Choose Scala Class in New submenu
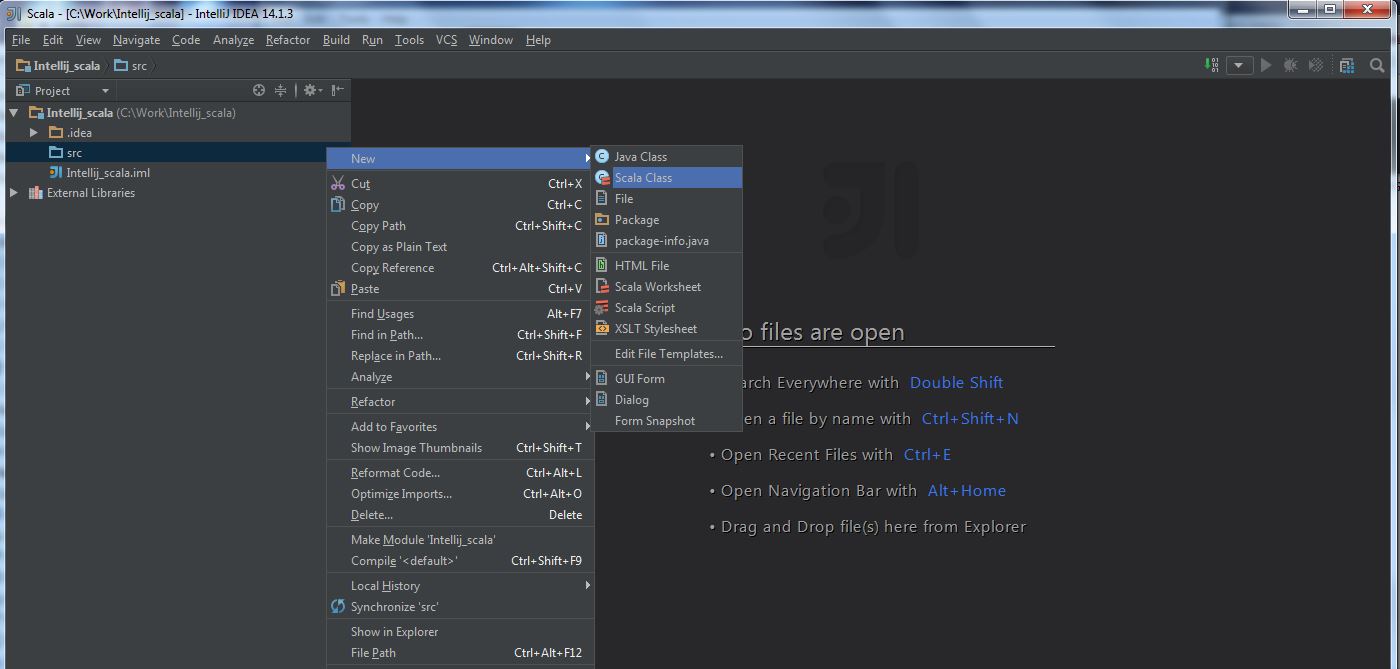Image resolution: width=1400 pixels, height=669 pixels. click(x=666, y=178)
